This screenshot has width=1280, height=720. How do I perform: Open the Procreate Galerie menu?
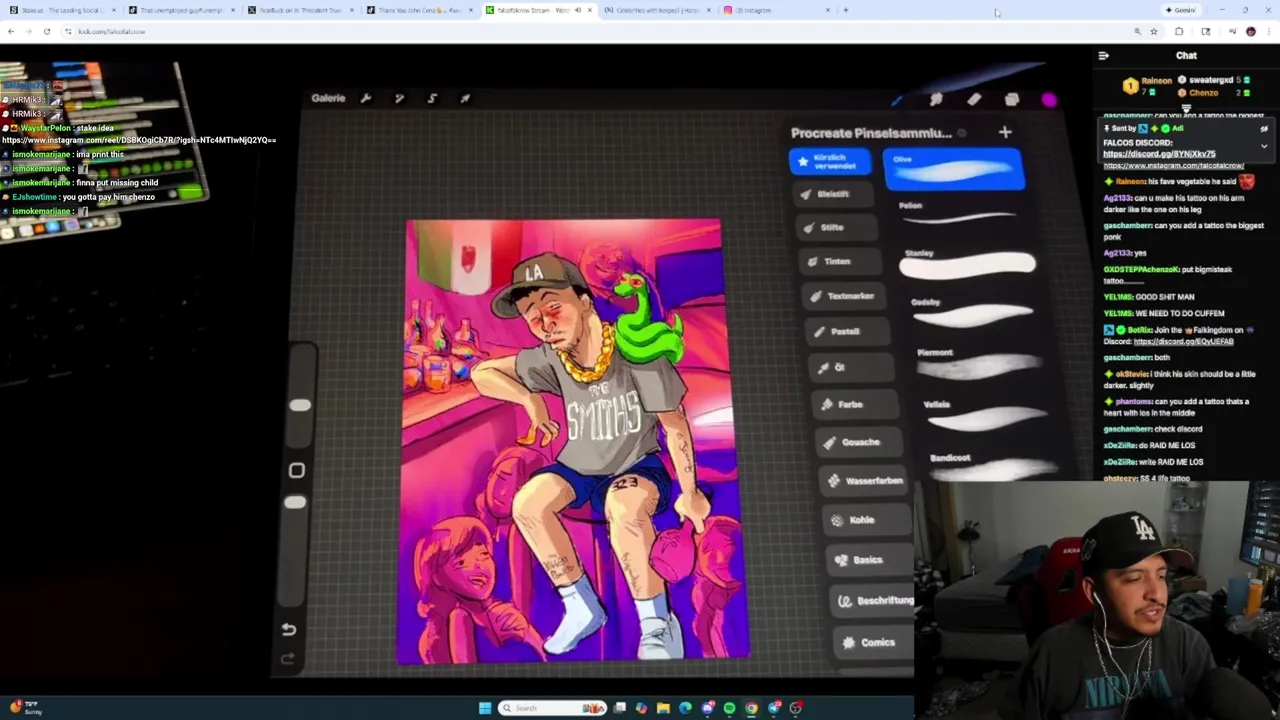coord(328,98)
